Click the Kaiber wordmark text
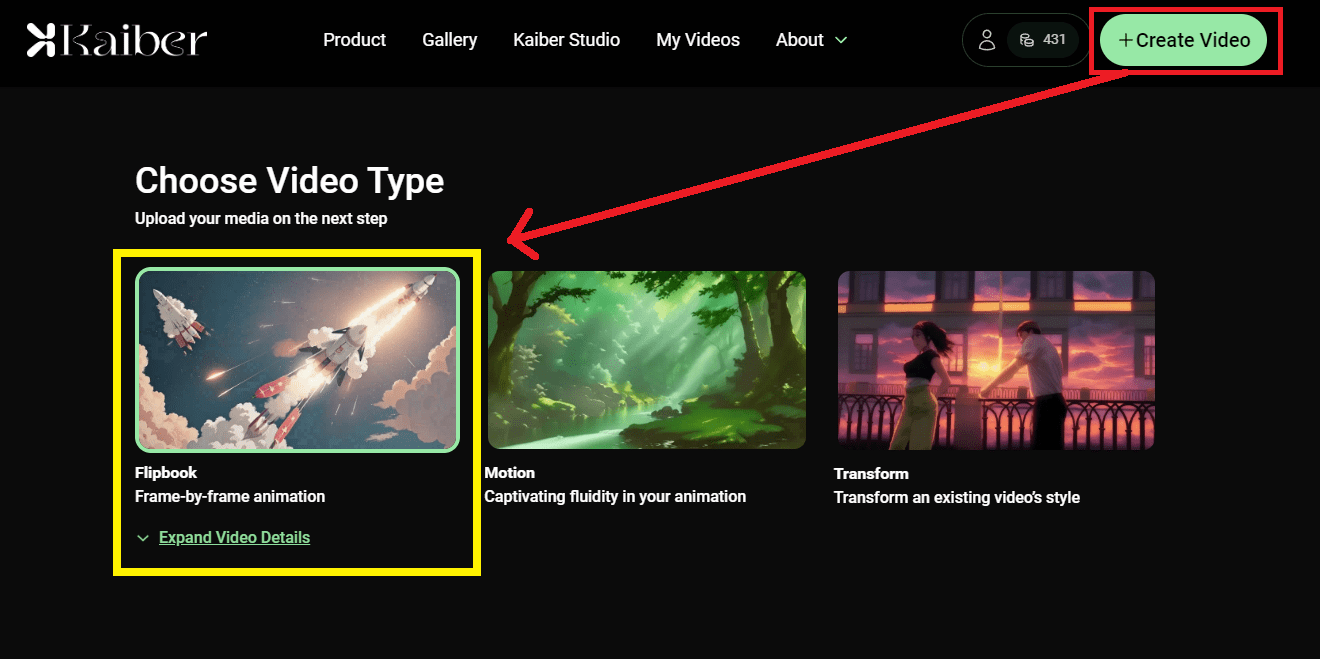The width and height of the screenshot is (1320, 659). click(x=133, y=40)
